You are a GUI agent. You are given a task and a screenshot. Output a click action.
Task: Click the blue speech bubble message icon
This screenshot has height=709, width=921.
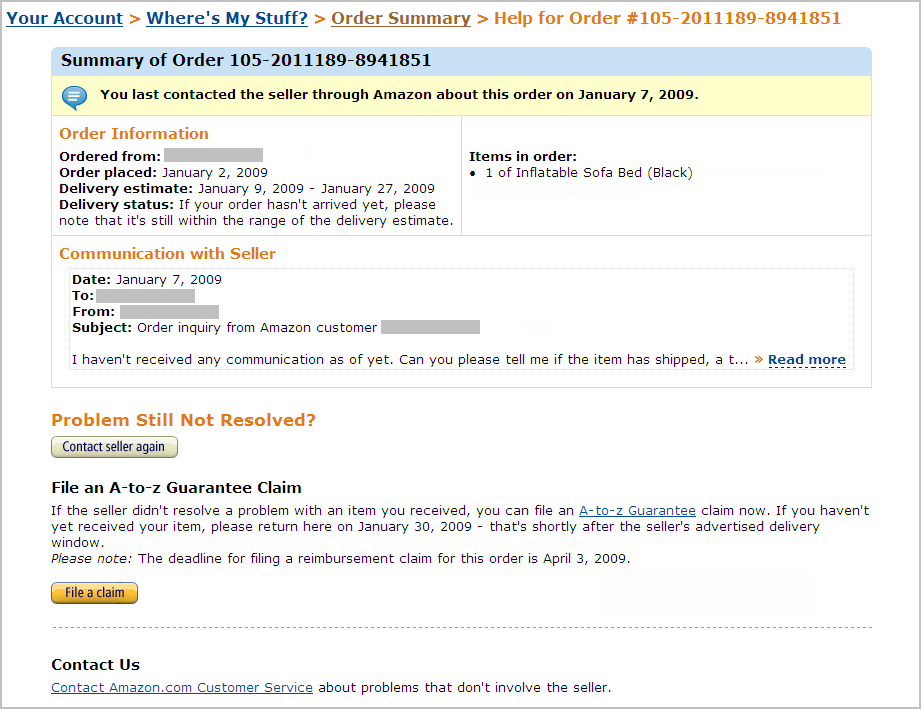(x=75, y=98)
